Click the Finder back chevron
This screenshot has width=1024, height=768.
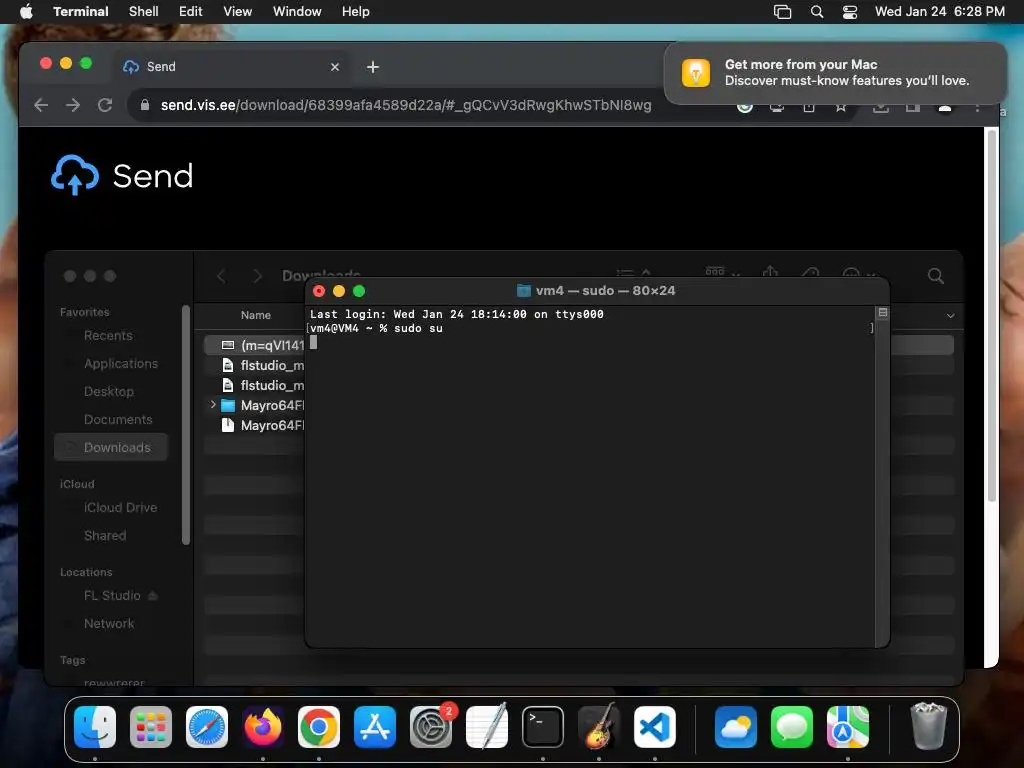pyautogui.click(x=221, y=276)
